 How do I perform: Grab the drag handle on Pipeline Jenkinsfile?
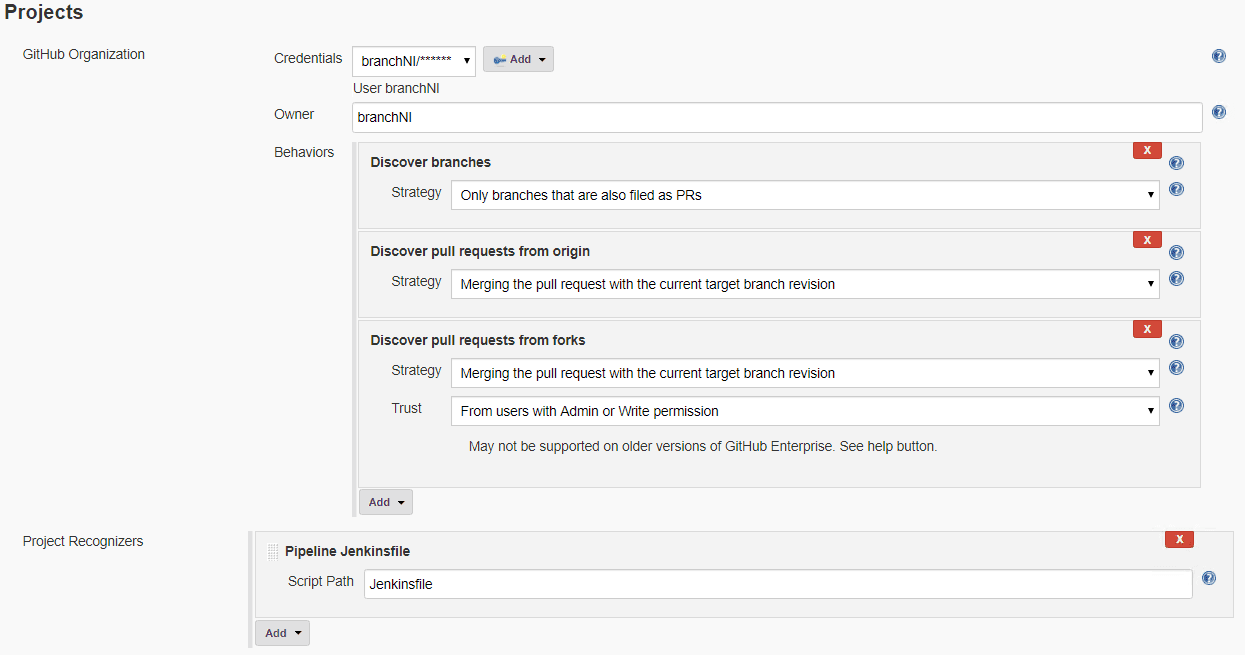coord(272,551)
